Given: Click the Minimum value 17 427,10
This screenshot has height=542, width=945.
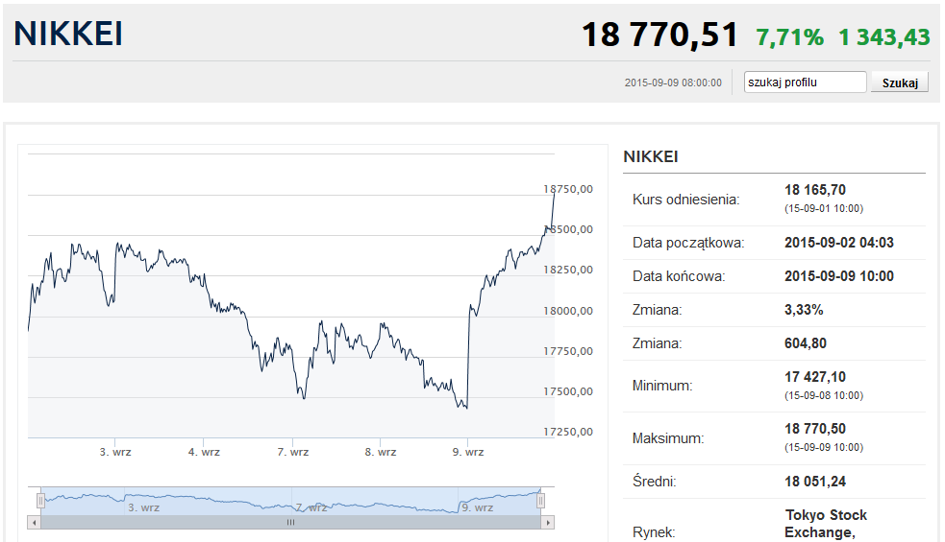Looking at the screenshot, I should click(815, 376).
